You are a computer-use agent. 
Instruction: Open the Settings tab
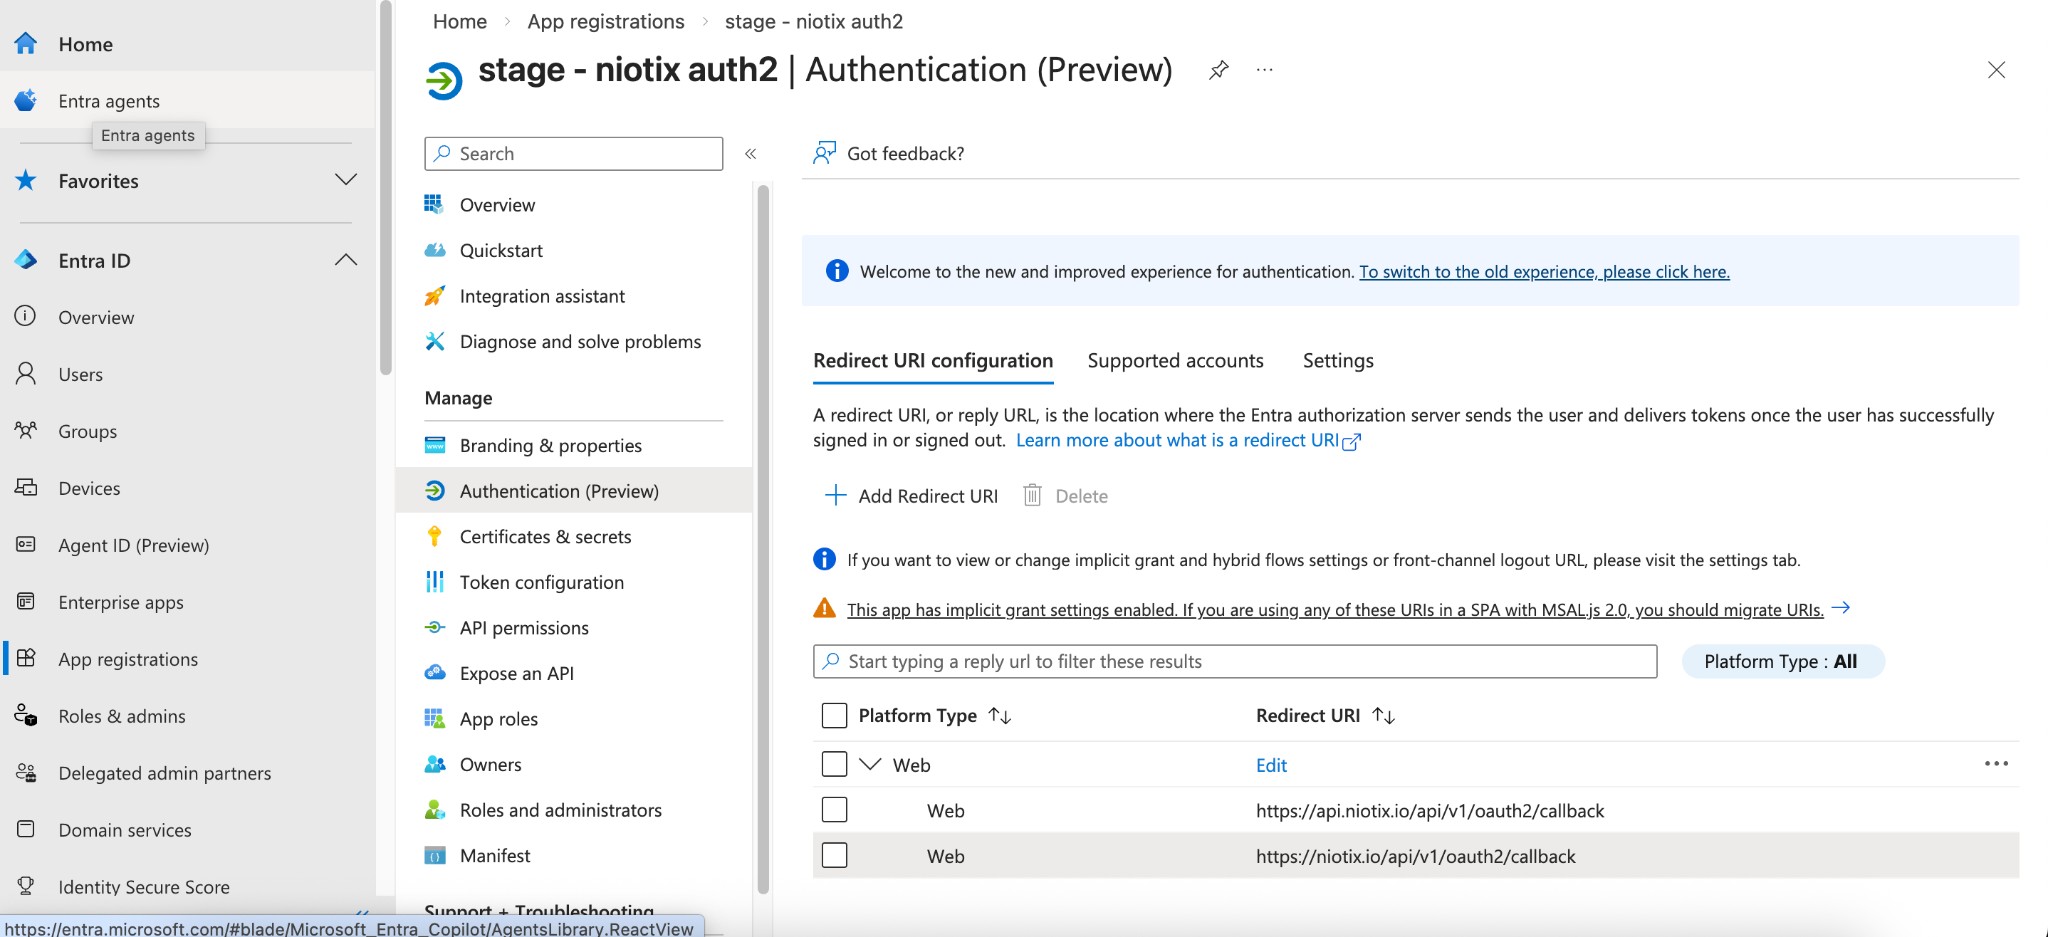pos(1338,361)
